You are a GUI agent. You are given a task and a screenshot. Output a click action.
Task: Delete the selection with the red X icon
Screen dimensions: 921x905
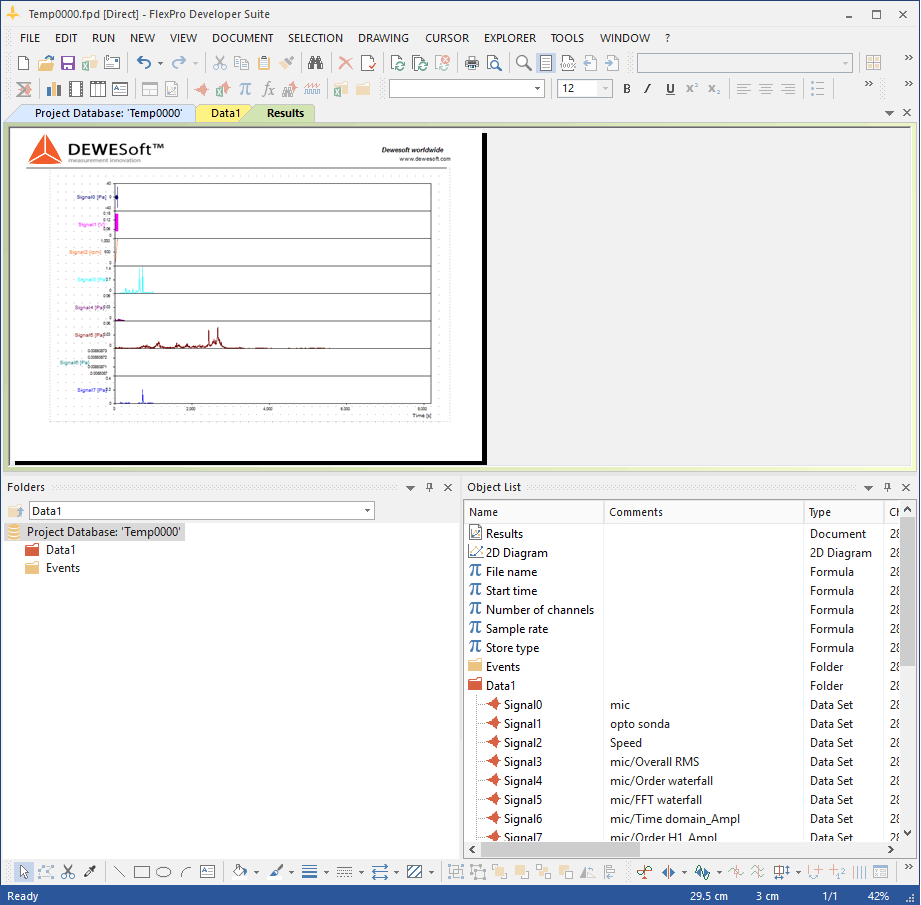click(346, 63)
